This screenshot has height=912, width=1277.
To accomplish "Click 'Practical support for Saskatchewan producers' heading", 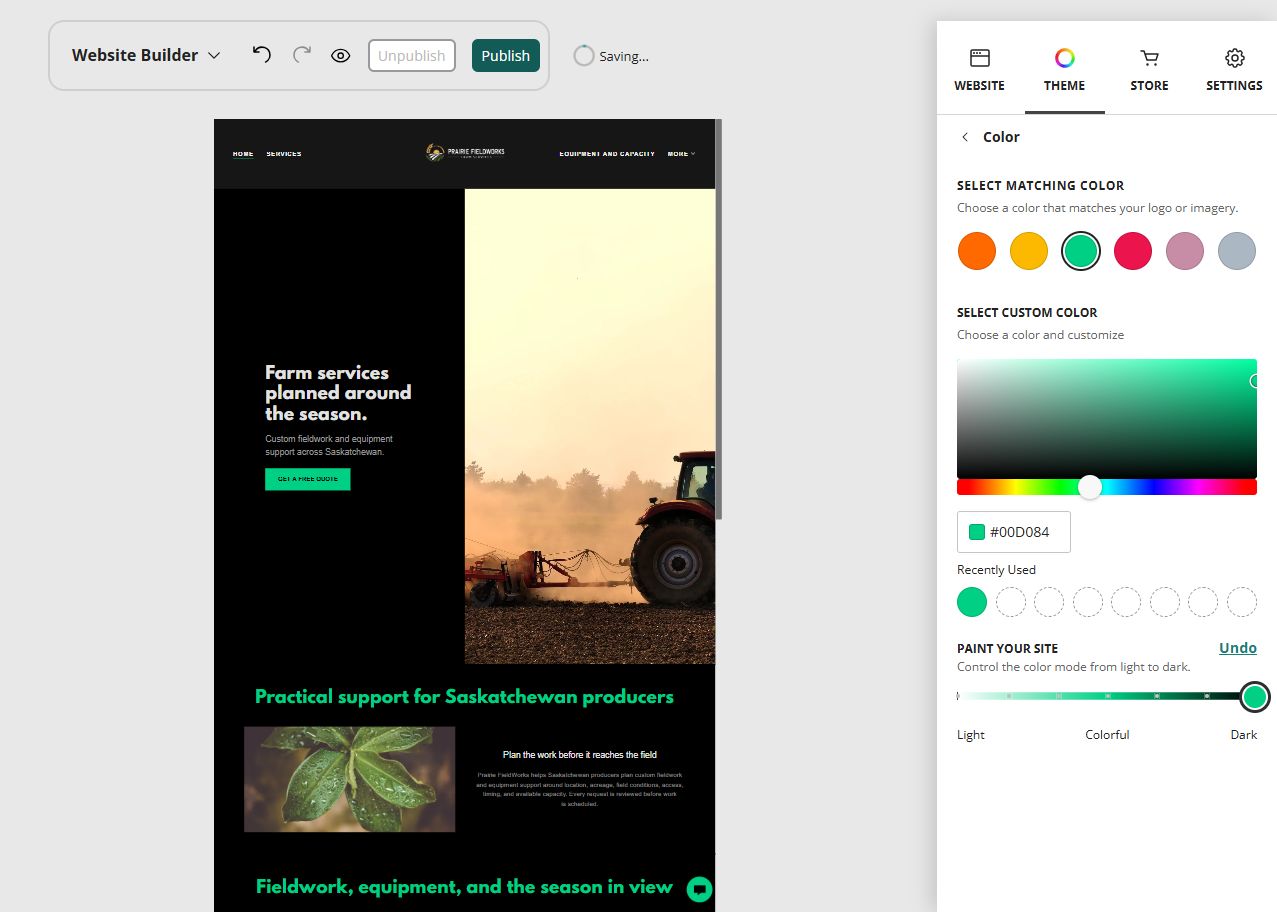I will [x=464, y=697].
